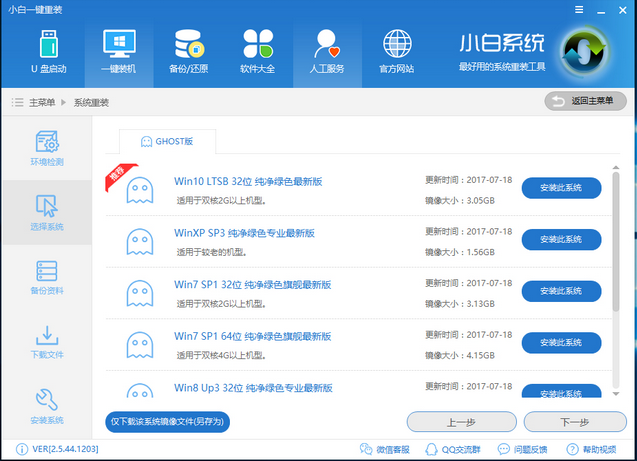Click the 镜像大小：1.56GB text
The width and height of the screenshot is (637, 461).
pos(460,252)
